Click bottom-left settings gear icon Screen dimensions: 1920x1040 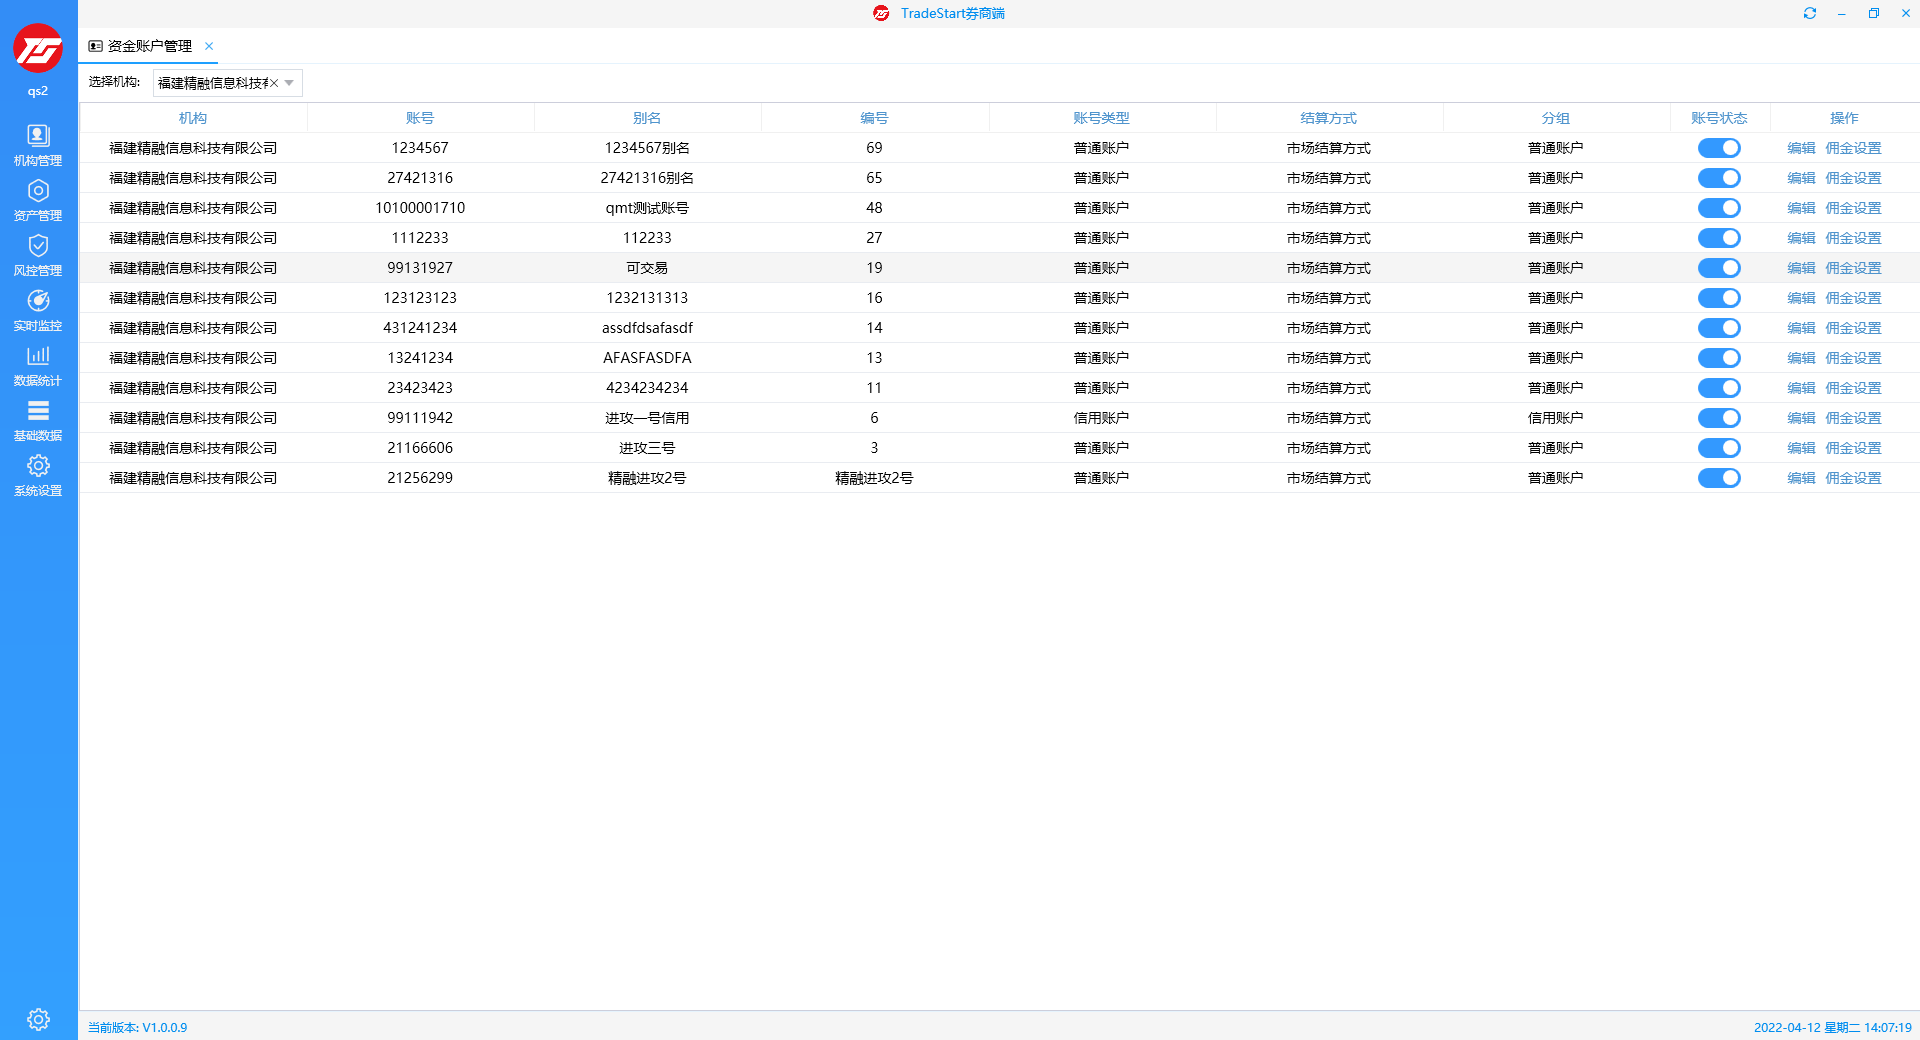[38, 1019]
